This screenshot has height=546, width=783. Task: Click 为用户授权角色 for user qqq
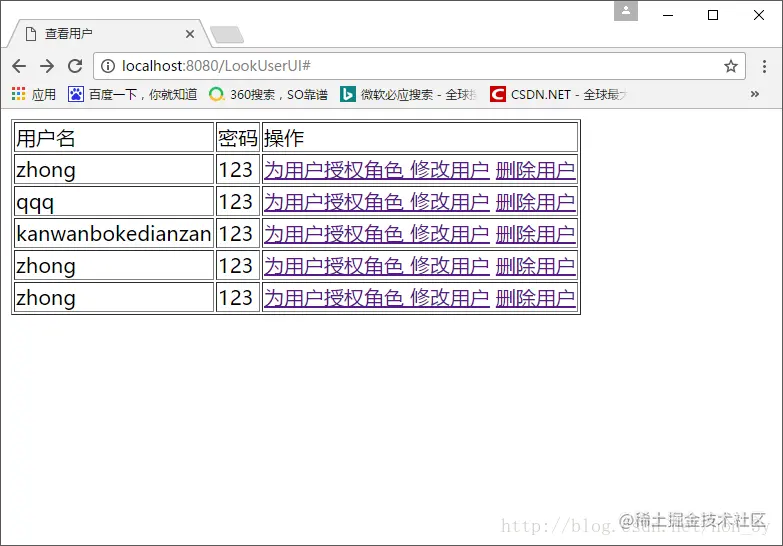pyautogui.click(x=334, y=202)
